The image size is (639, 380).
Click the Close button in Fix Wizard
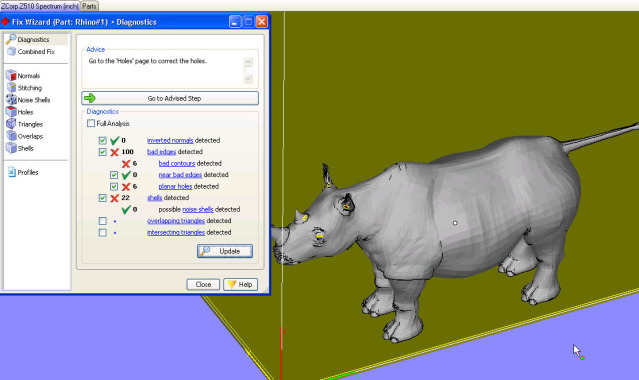tap(203, 284)
